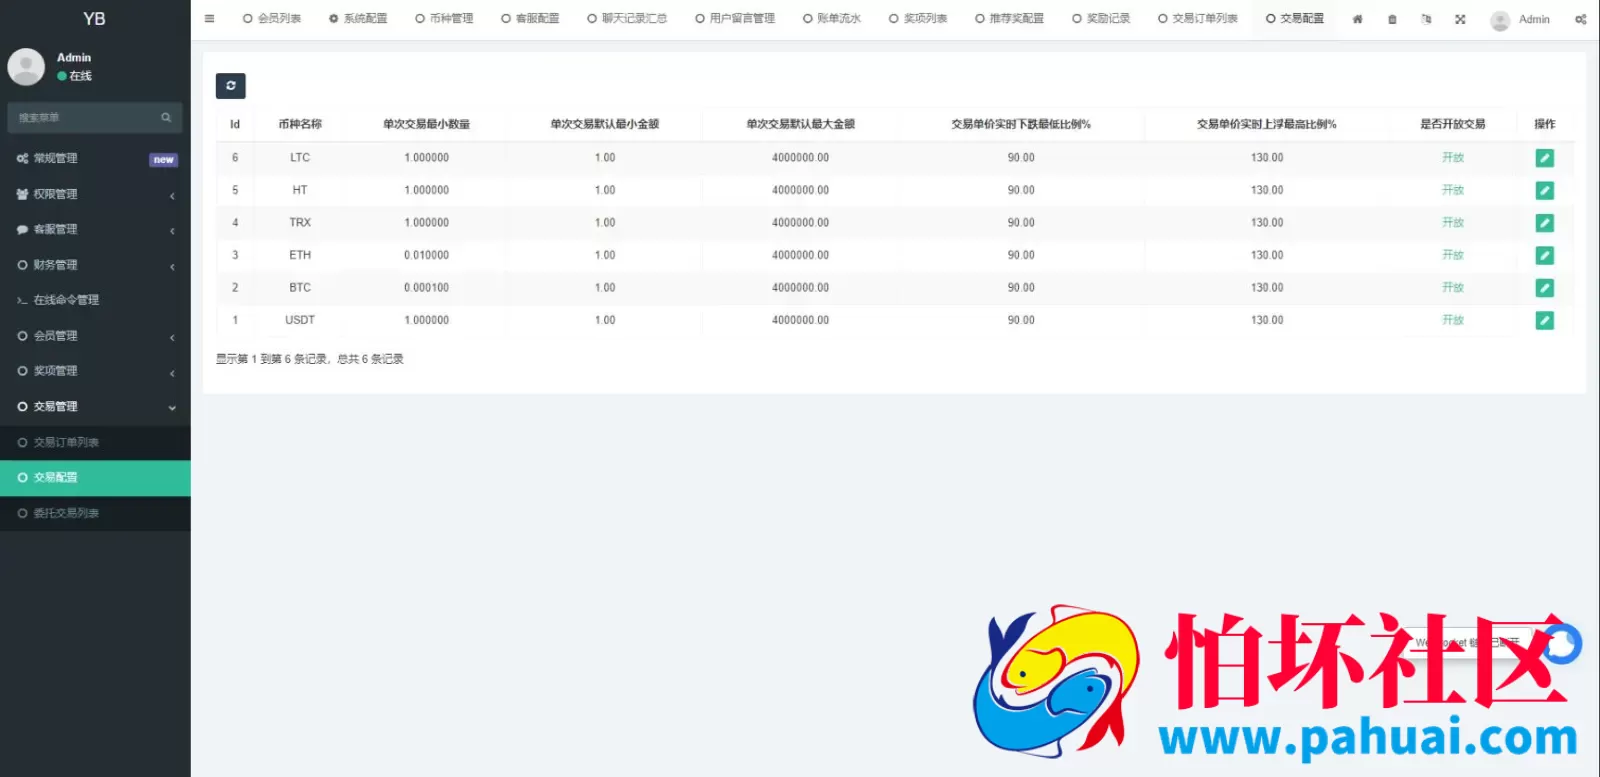Select 交易配置 sidebar submenu item
The image size is (1600, 777).
coord(95,478)
